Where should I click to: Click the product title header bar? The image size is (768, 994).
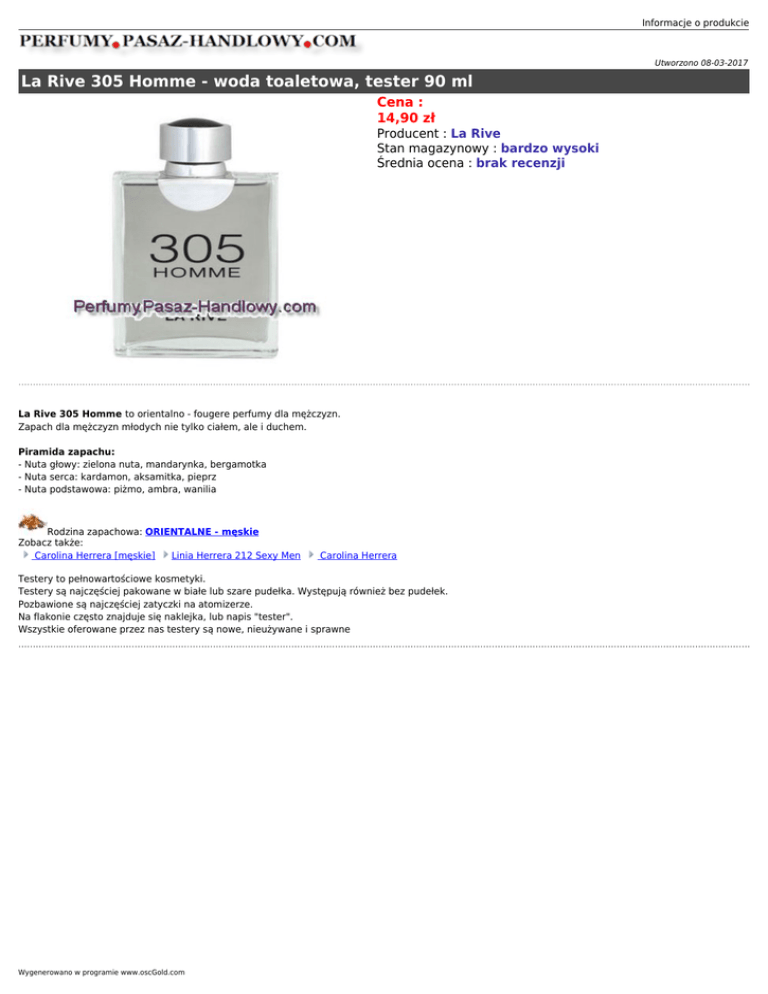click(x=384, y=81)
